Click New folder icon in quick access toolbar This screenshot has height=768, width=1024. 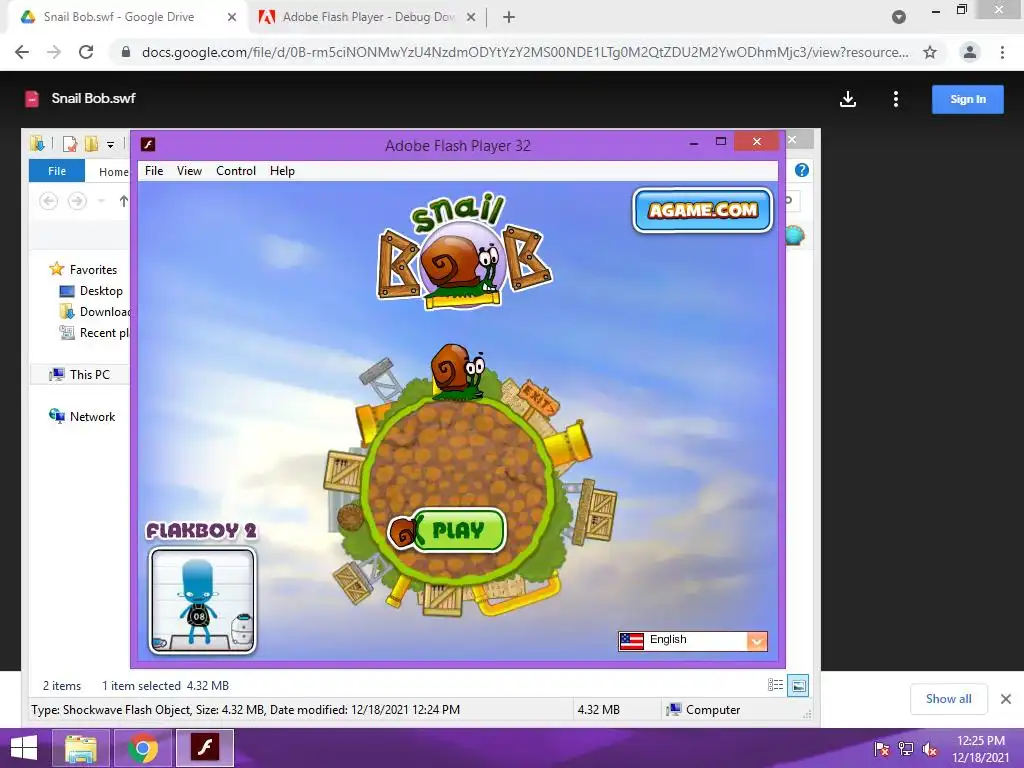[91, 144]
